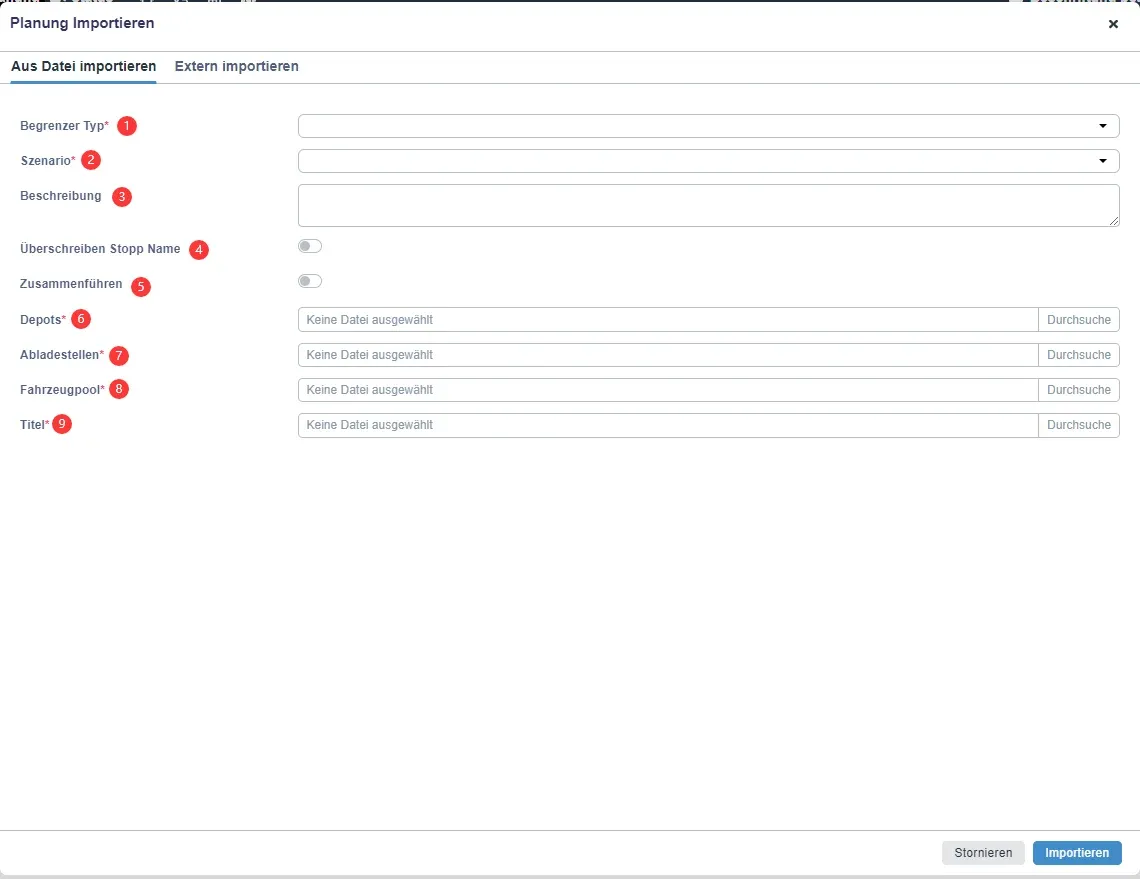1140x879 pixels.
Task: Browse for a Depots file
Action: coord(1078,320)
